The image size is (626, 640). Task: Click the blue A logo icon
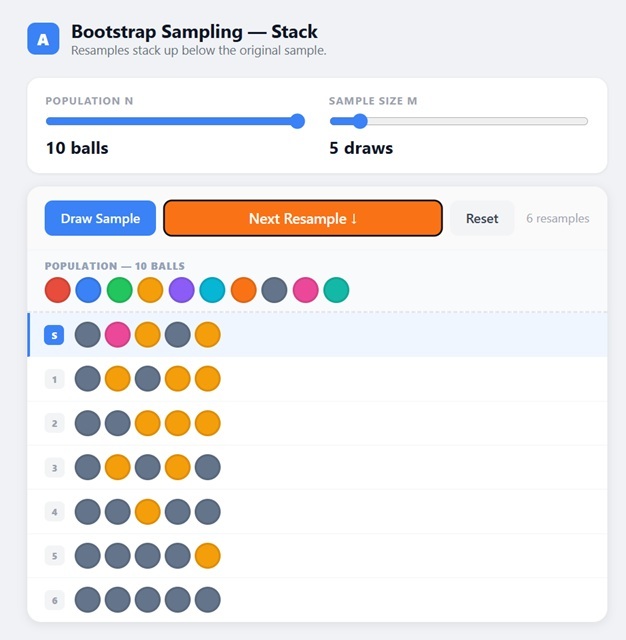43,39
